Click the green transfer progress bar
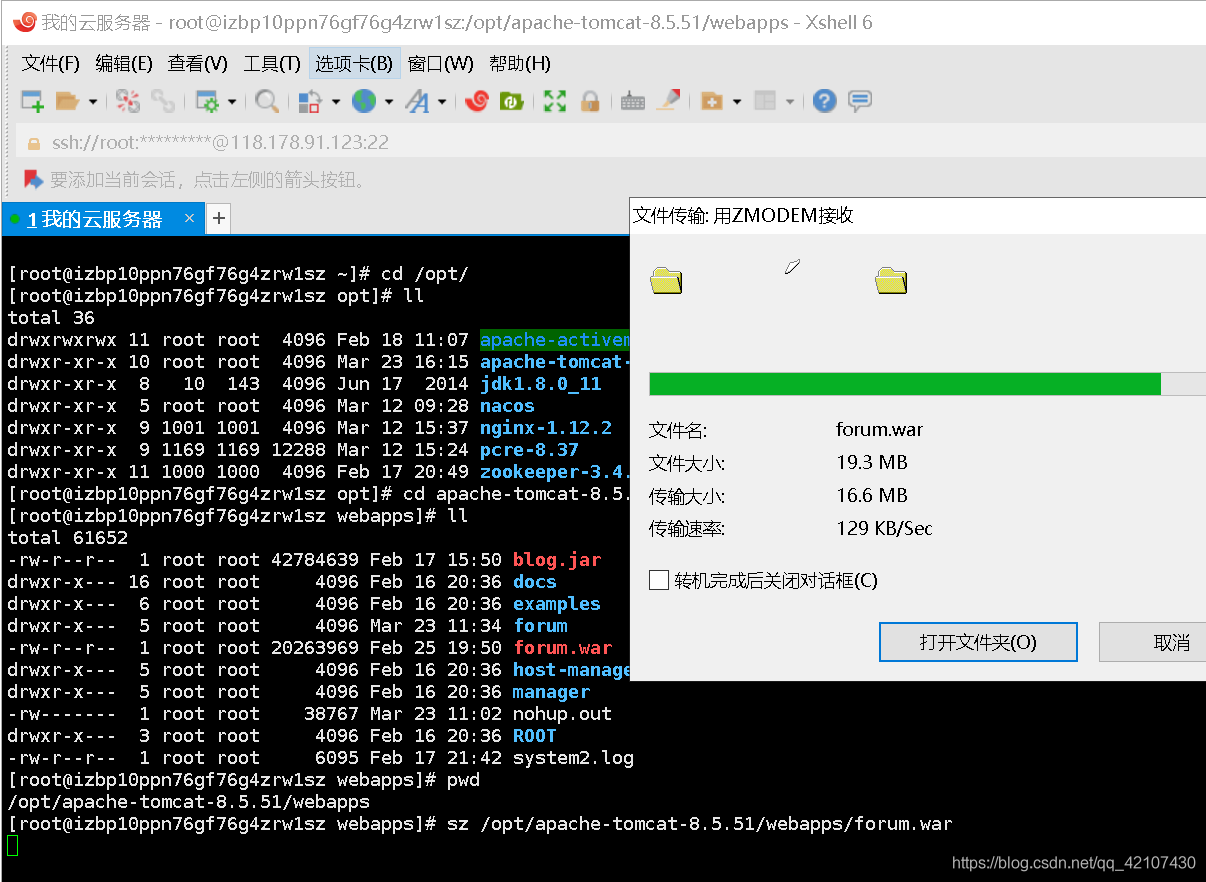This screenshot has height=882, width=1206. 927,384
